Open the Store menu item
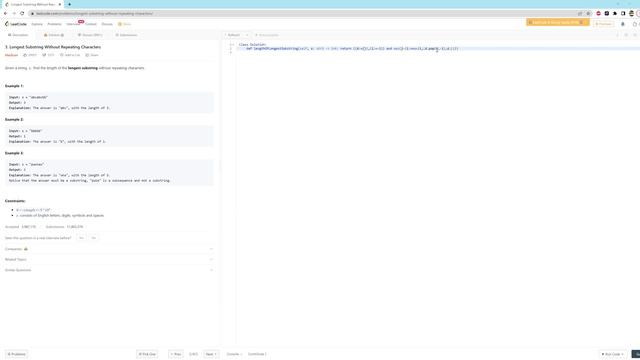This screenshot has width=640, height=360. (x=124, y=24)
